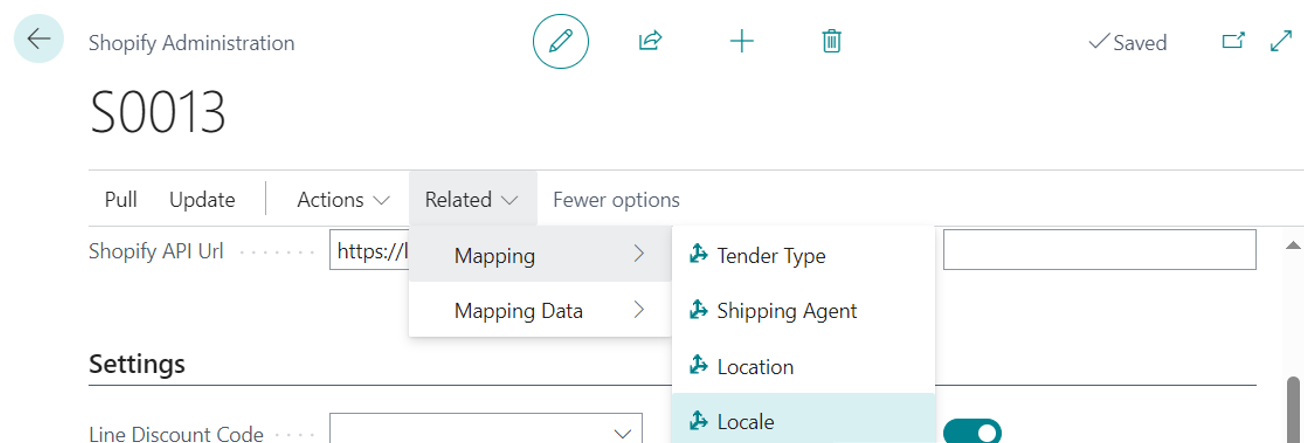Screen dimensions: 1304x443
Task: Click the share icon
Action: [650, 41]
